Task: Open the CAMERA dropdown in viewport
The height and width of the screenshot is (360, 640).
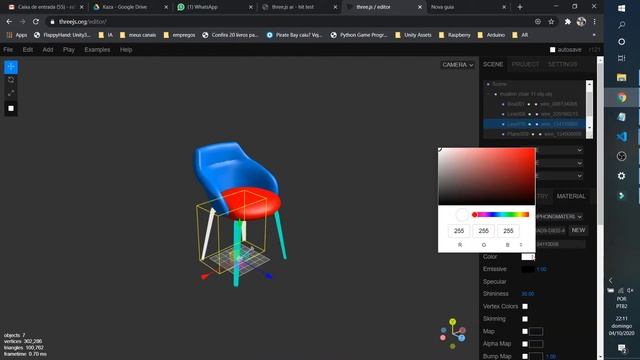Action: tap(457, 65)
